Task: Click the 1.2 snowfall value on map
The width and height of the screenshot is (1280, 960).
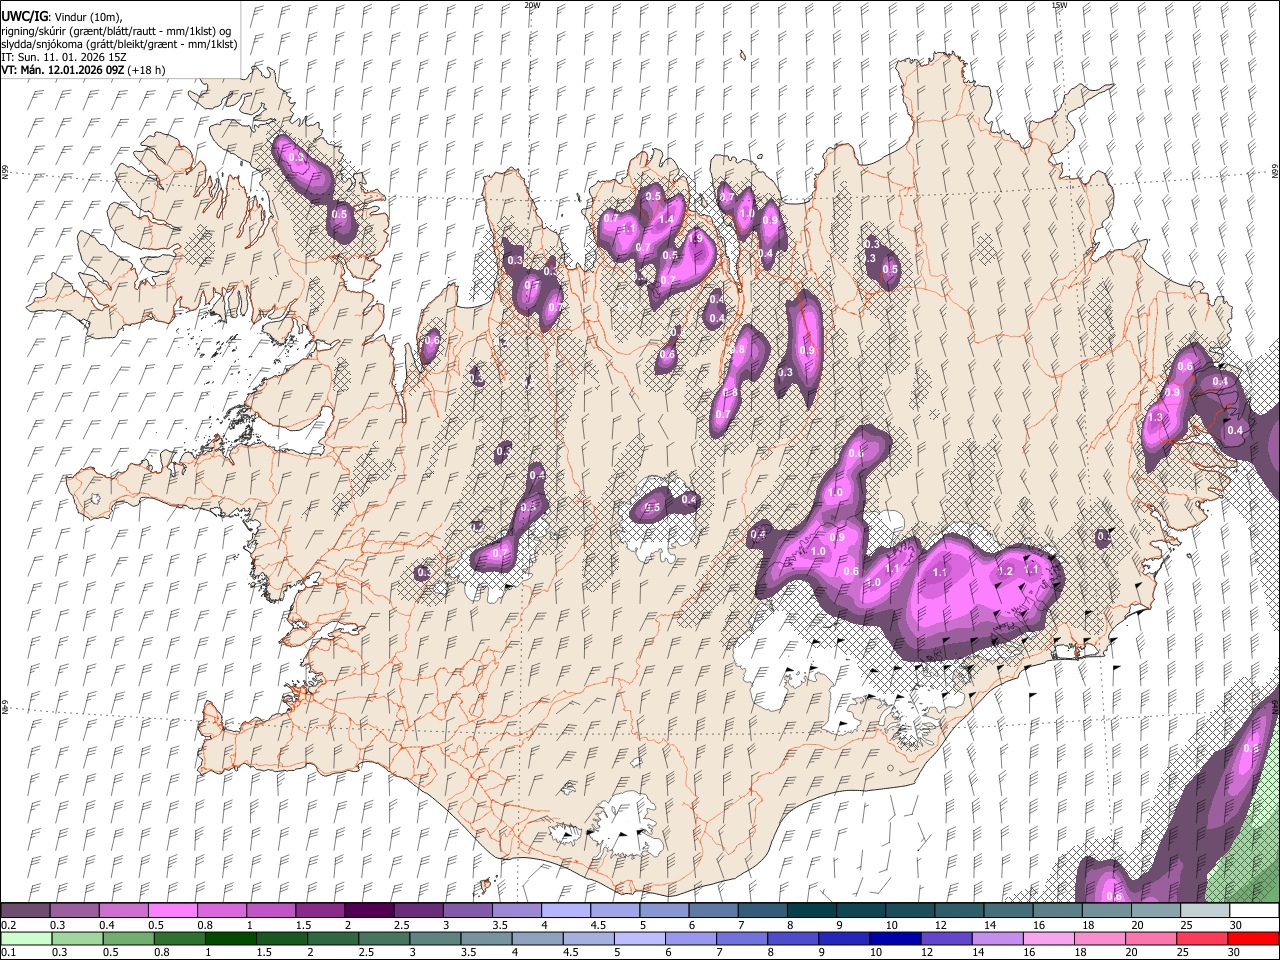Action: pos(1006,571)
